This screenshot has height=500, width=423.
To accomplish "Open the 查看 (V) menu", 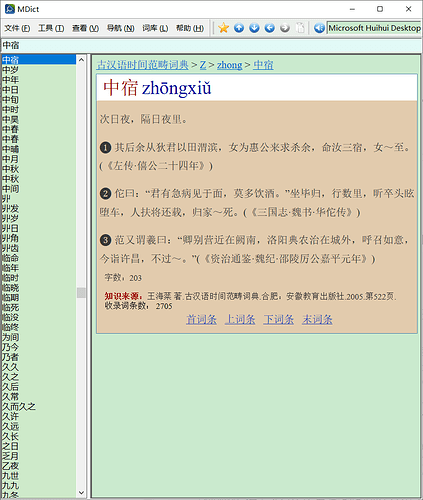I will pyautogui.click(x=85, y=28).
